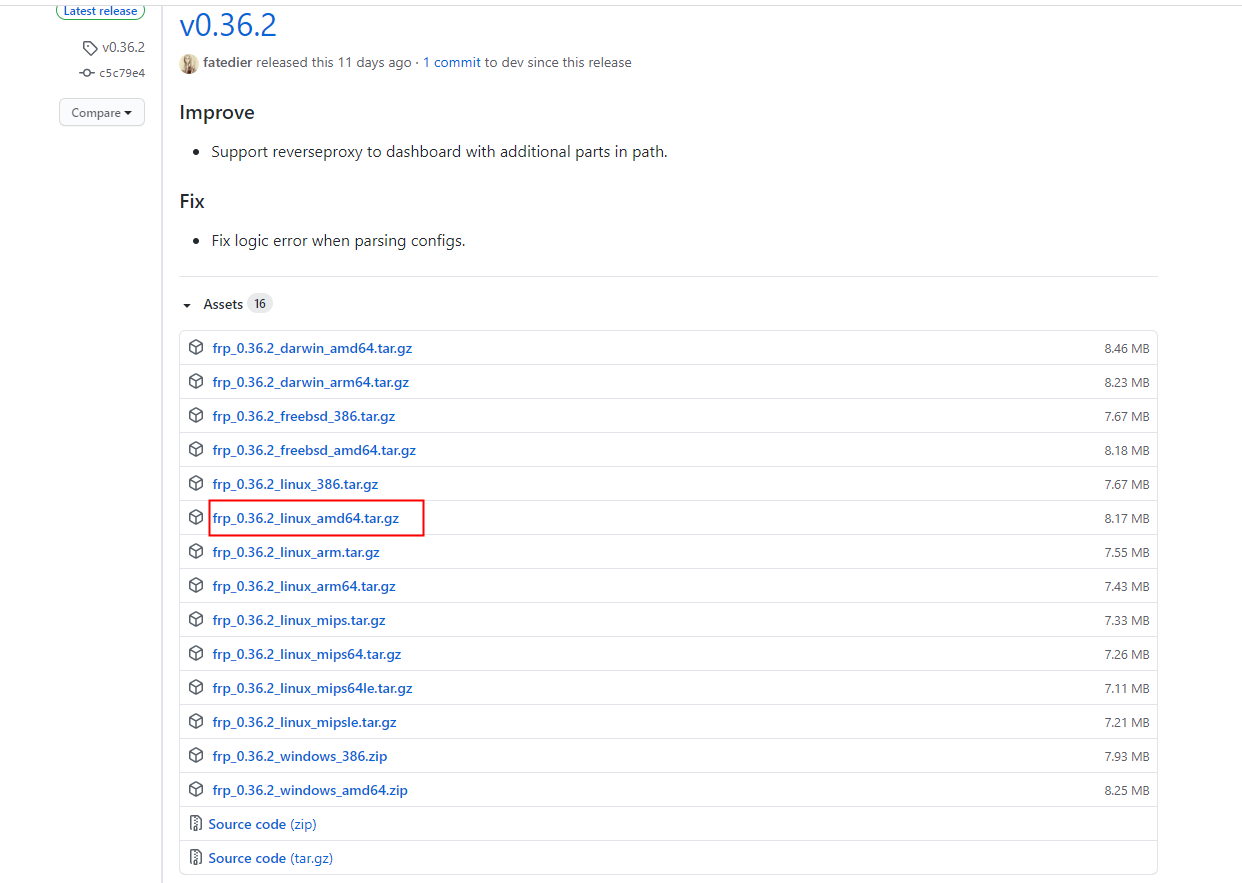The height and width of the screenshot is (883, 1242).
Task: Click zip file icon beside Source code (zip)
Action: click(x=195, y=824)
